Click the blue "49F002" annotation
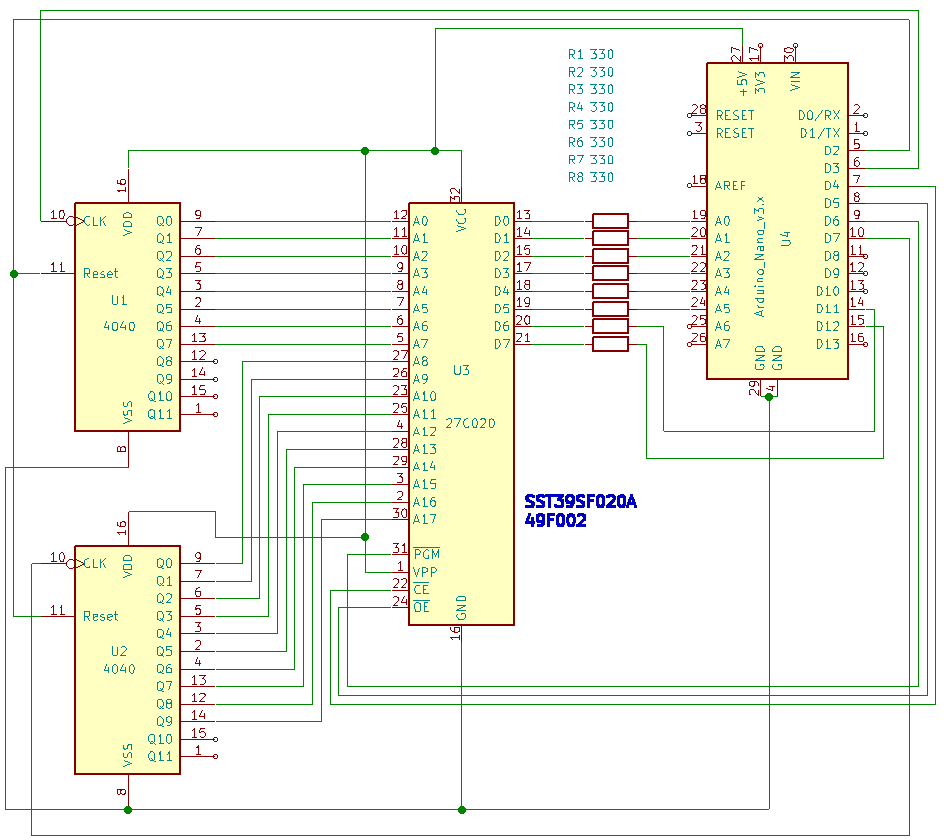Viewport: 950px width, 840px height. [556, 521]
